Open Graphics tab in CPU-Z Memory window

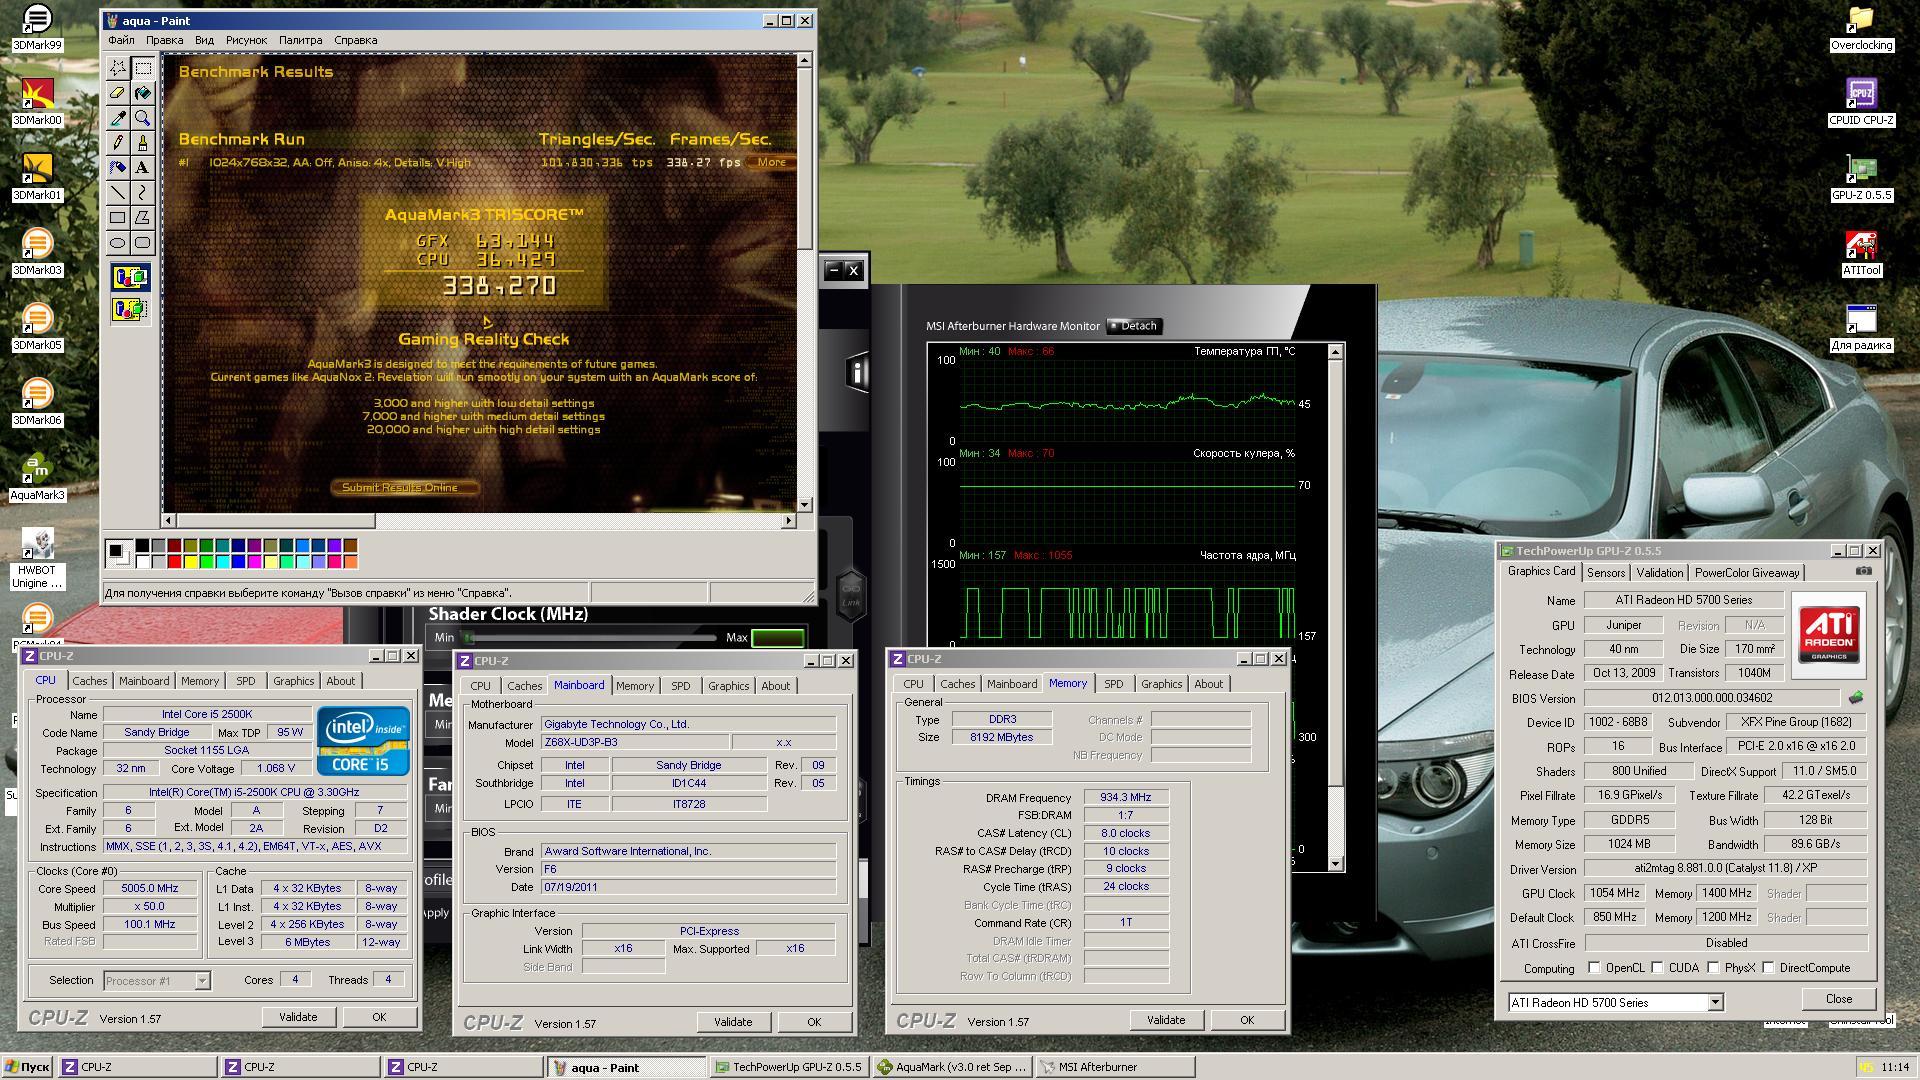(x=1161, y=684)
